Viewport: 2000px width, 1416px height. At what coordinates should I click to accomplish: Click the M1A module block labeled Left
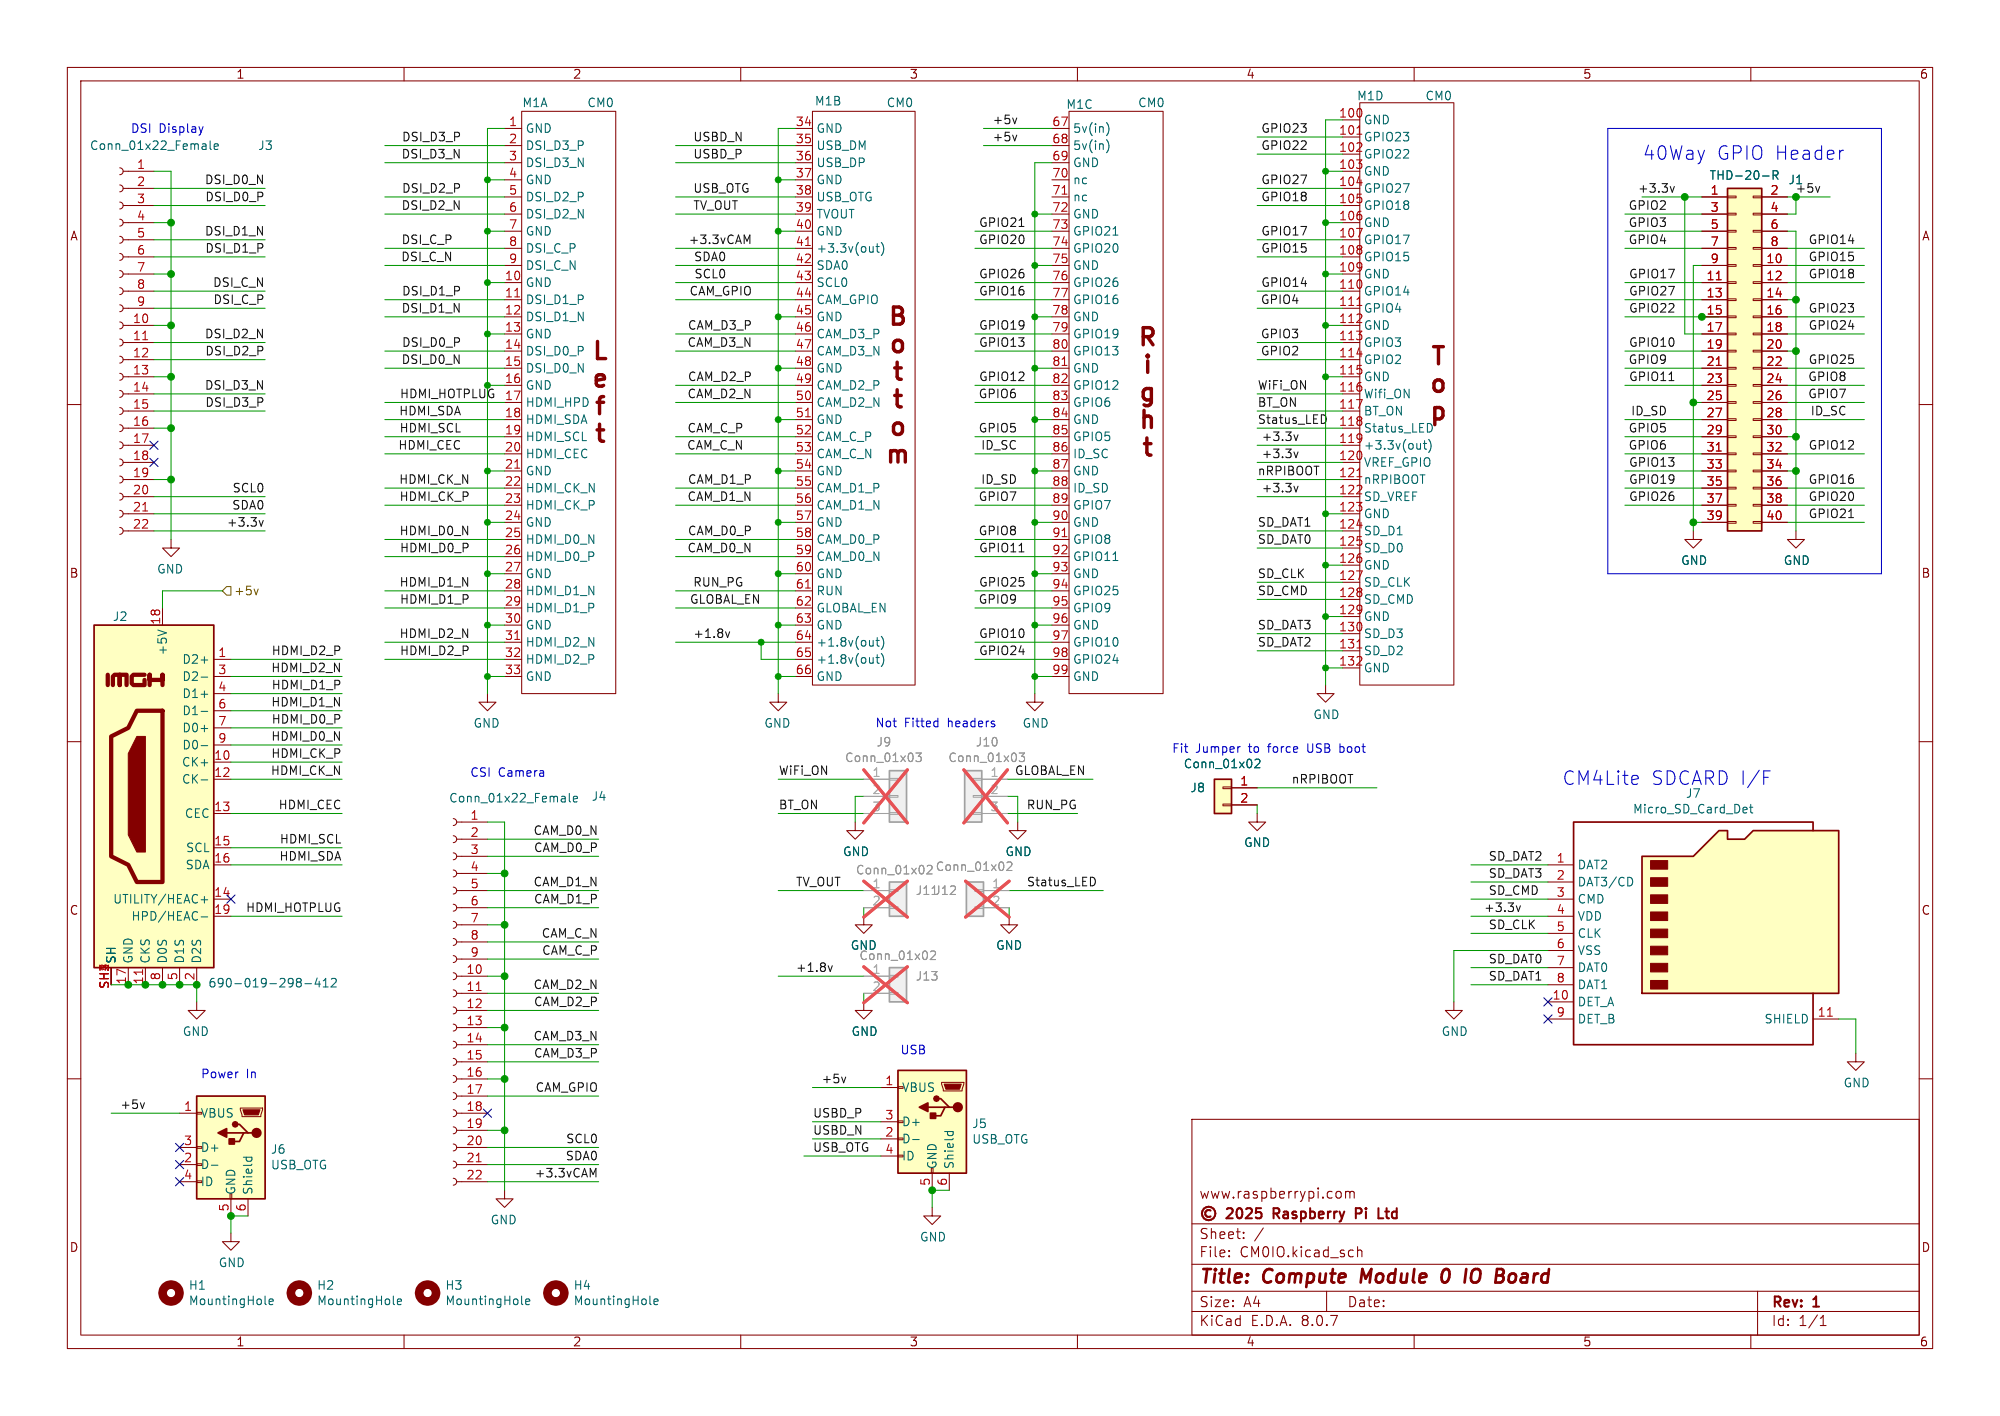[568, 400]
